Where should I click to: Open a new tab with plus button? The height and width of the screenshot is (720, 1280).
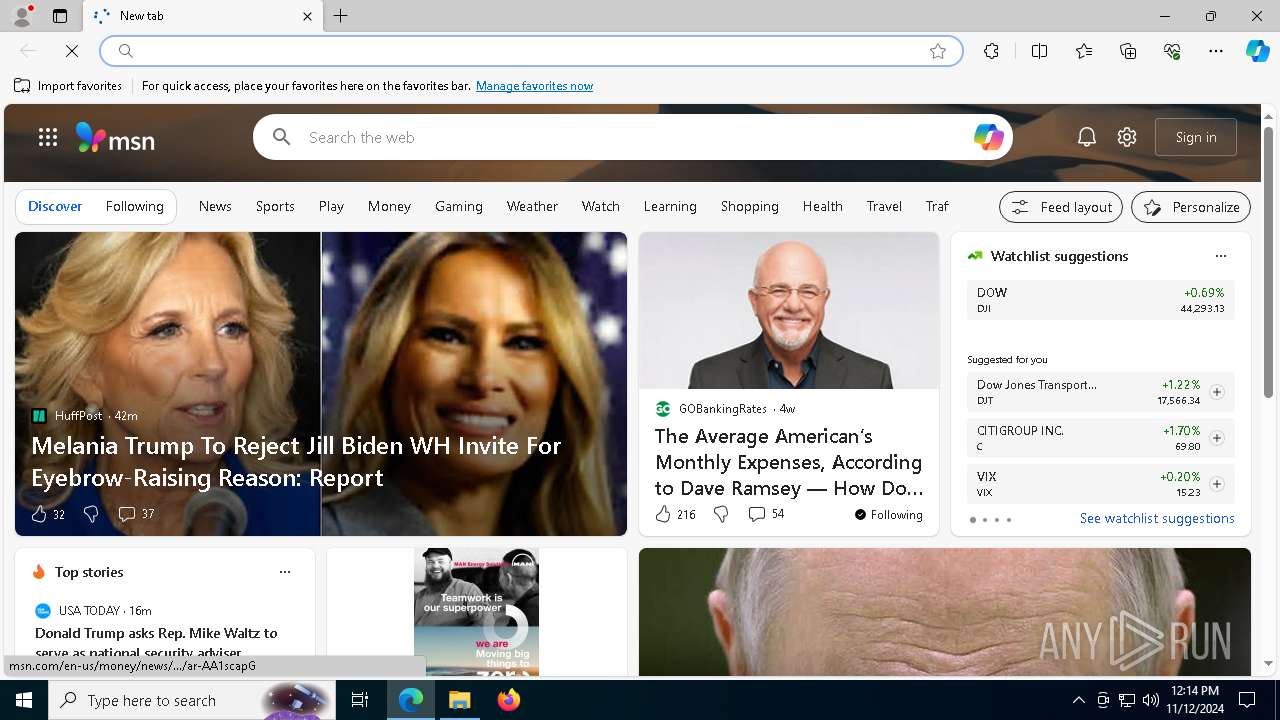pyautogui.click(x=340, y=16)
